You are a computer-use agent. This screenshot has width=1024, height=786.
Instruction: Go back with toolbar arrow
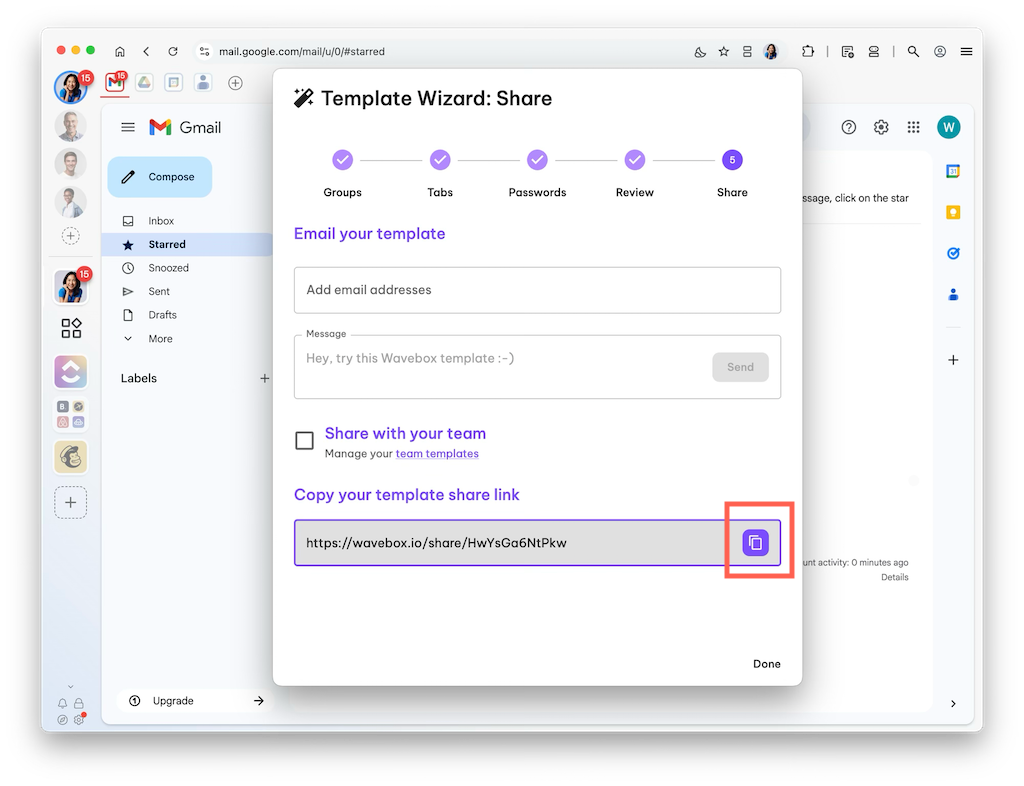146,52
